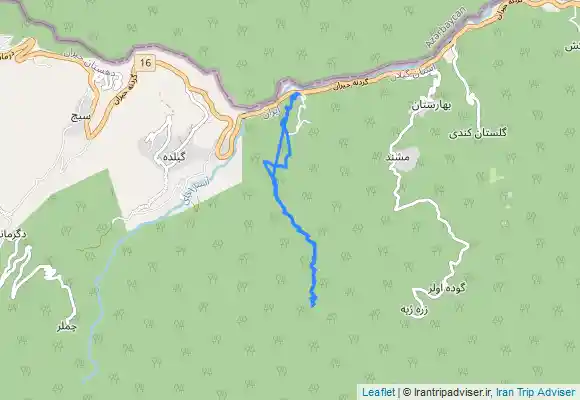The width and height of the screenshot is (580, 400).
Task: Select the سیج place label
Action: [81, 117]
